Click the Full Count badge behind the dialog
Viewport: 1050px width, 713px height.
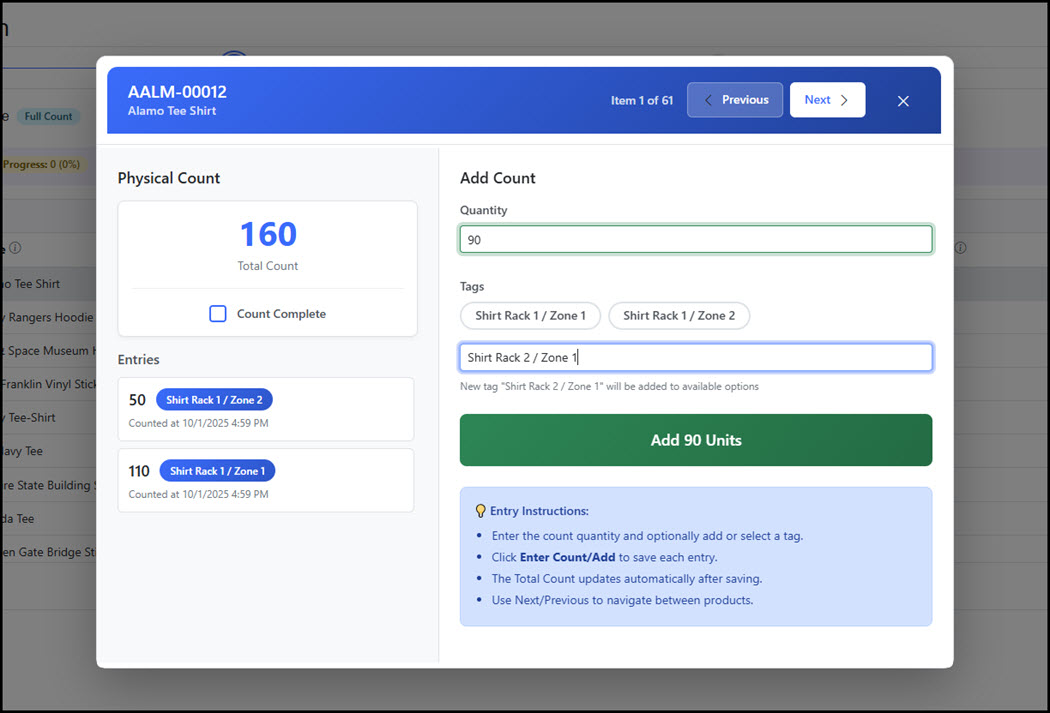coord(48,117)
